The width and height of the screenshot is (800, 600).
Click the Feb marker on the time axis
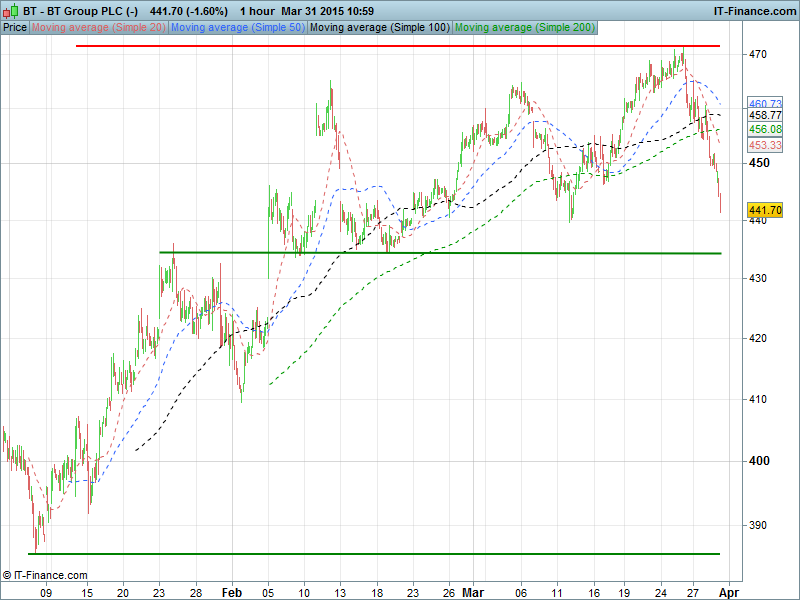(231, 591)
